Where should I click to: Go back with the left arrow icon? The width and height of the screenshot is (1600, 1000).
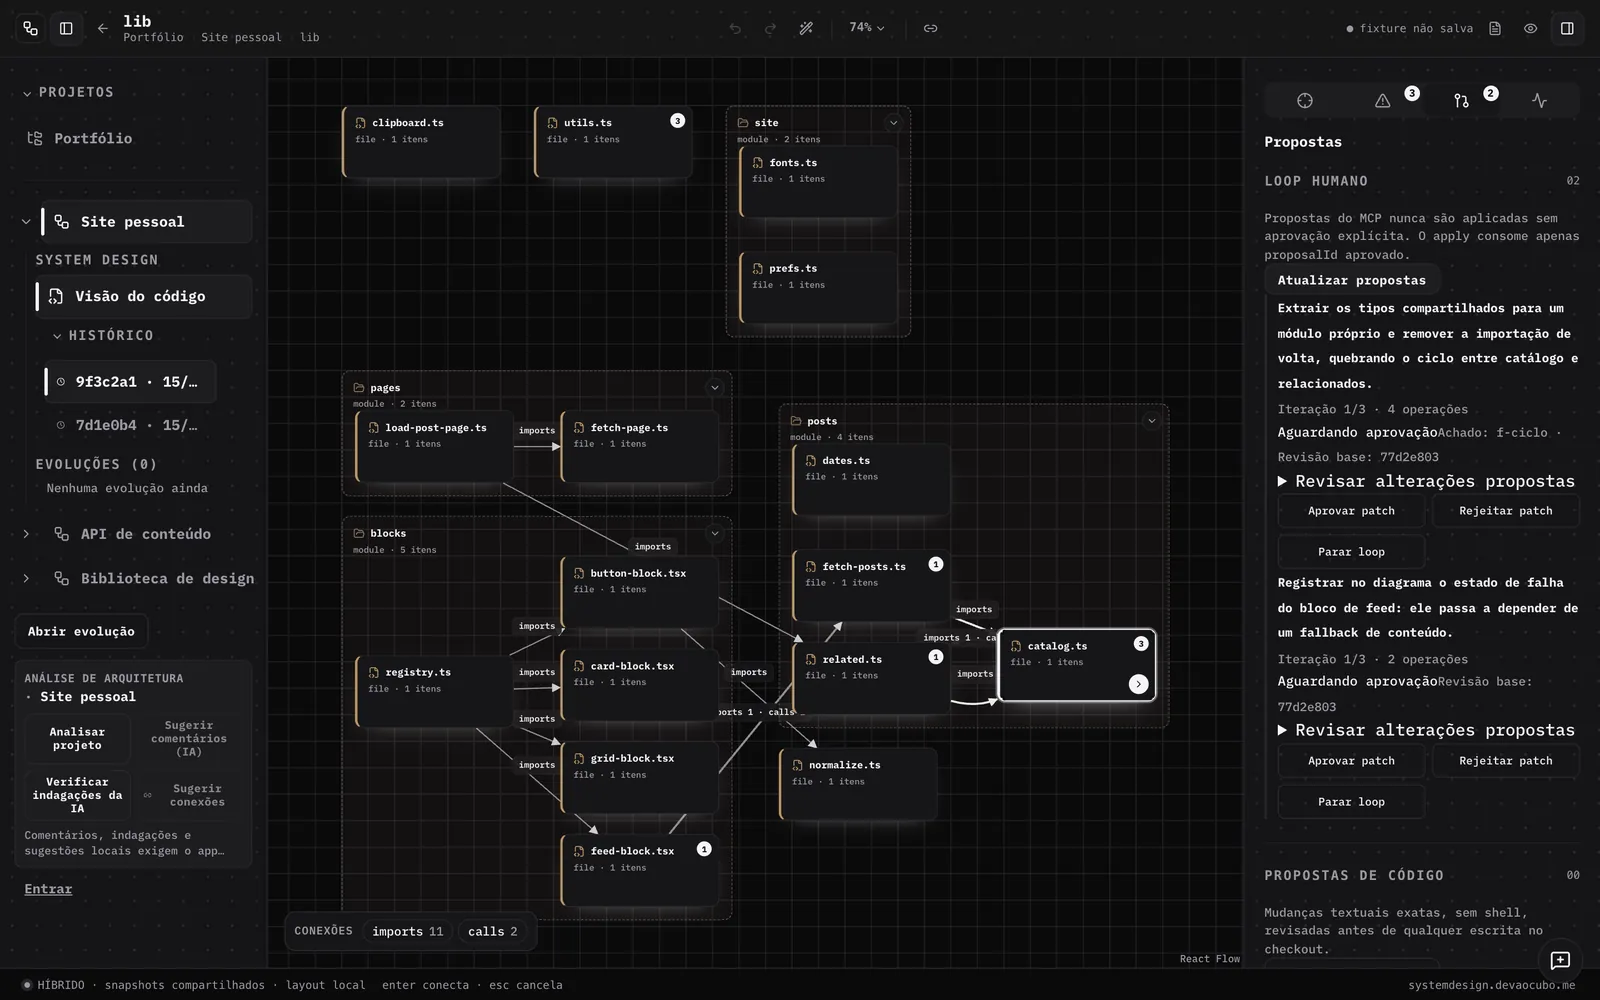click(103, 28)
